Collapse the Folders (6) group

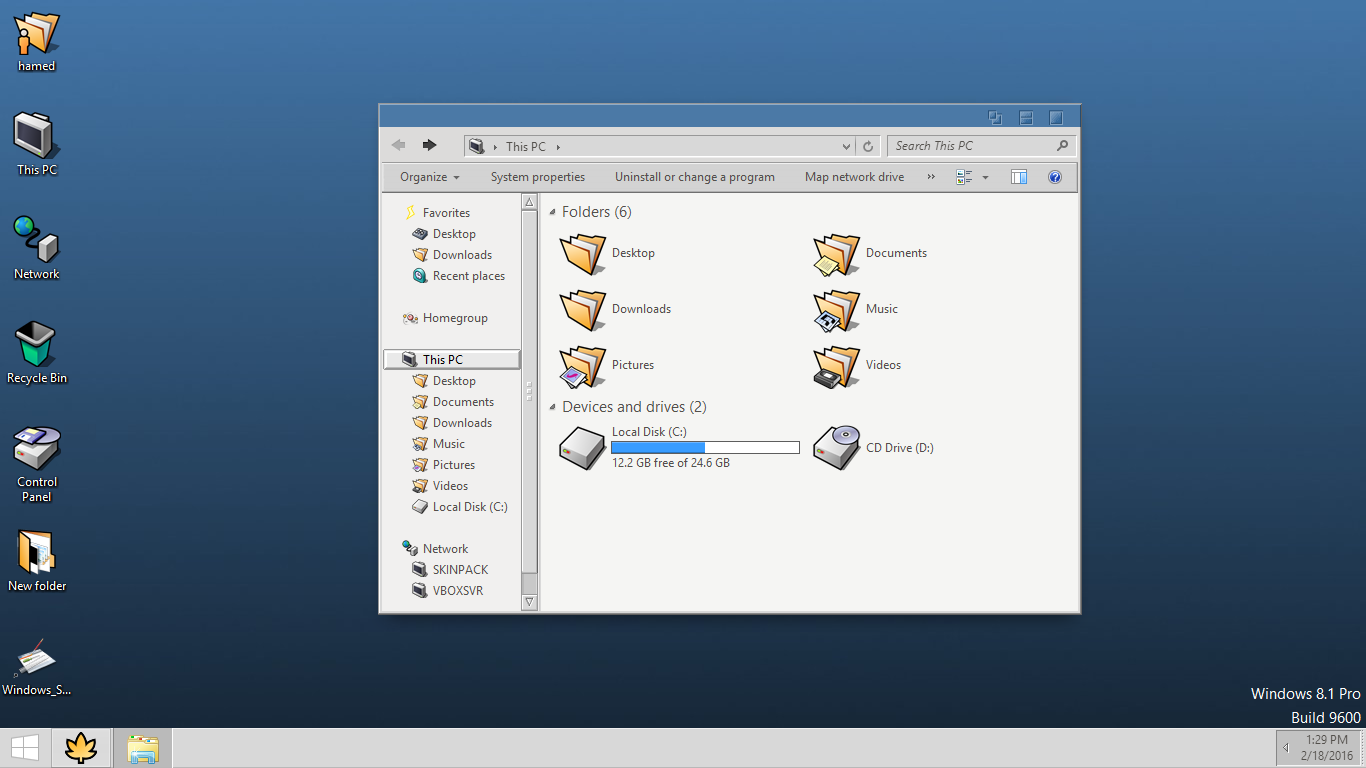coord(553,212)
